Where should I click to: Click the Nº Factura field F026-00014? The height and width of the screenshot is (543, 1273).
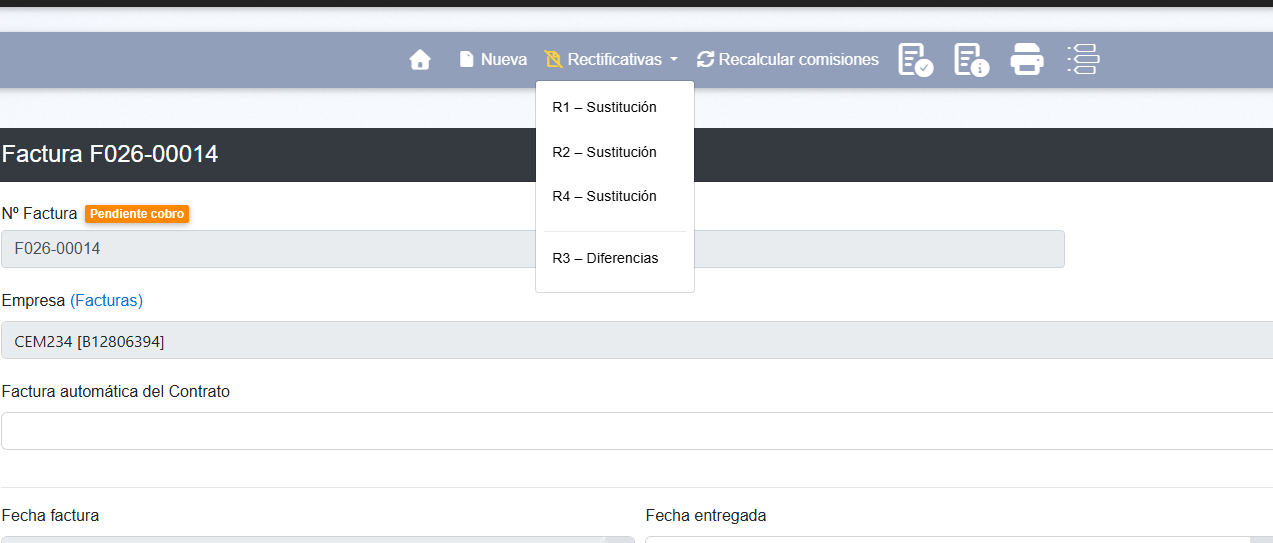(x=533, y=249)
